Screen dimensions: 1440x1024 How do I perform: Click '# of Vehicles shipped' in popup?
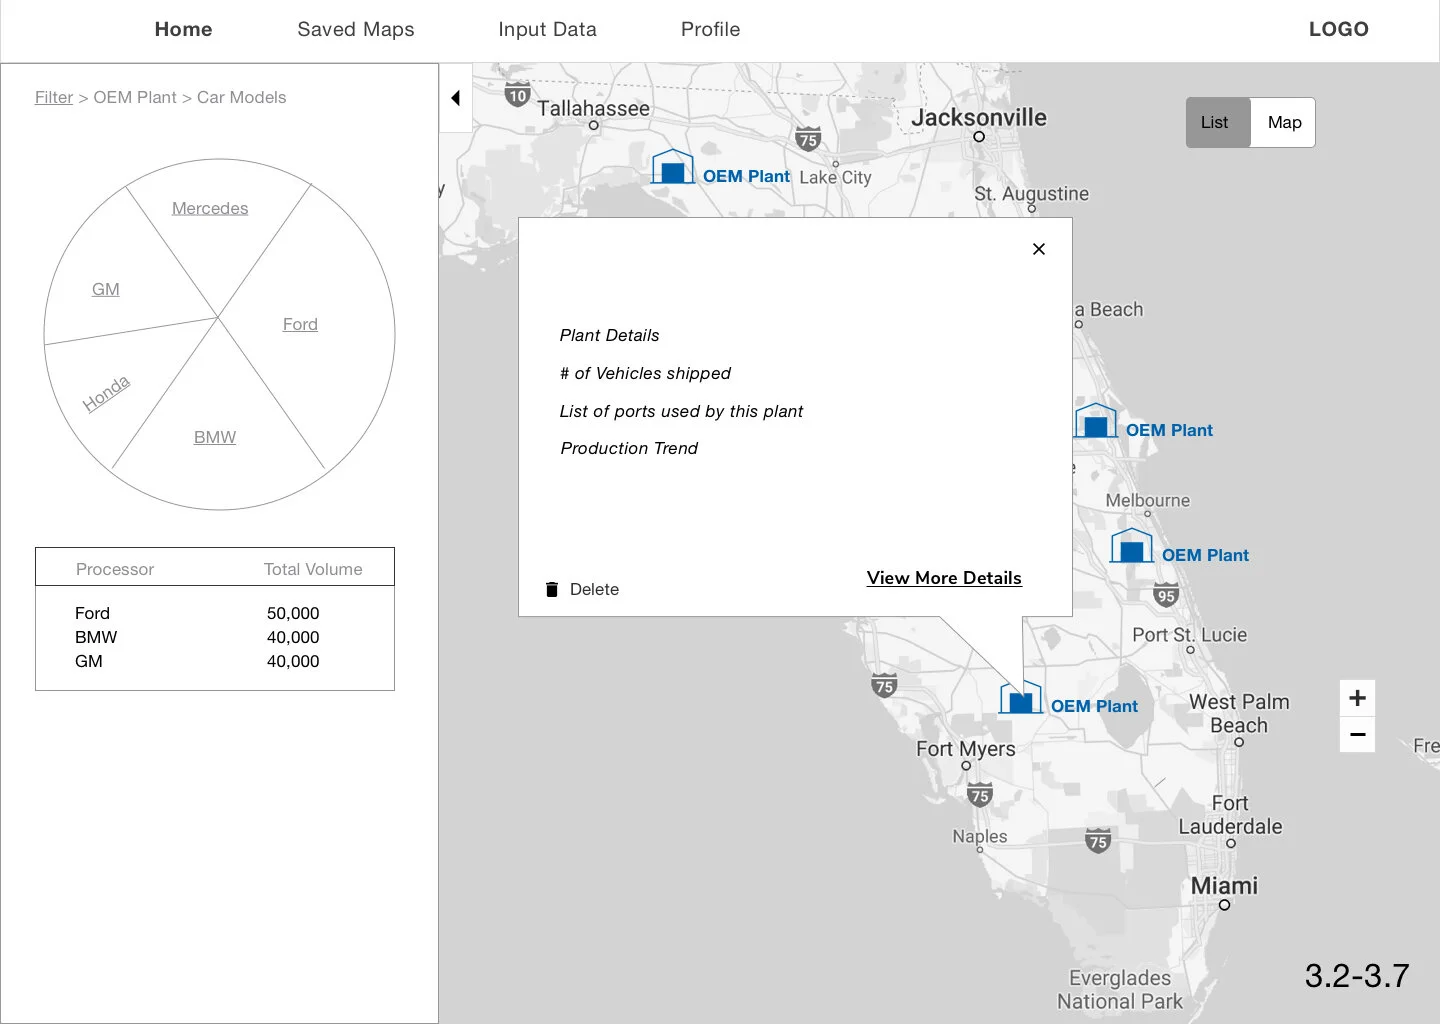coord(645,373)
